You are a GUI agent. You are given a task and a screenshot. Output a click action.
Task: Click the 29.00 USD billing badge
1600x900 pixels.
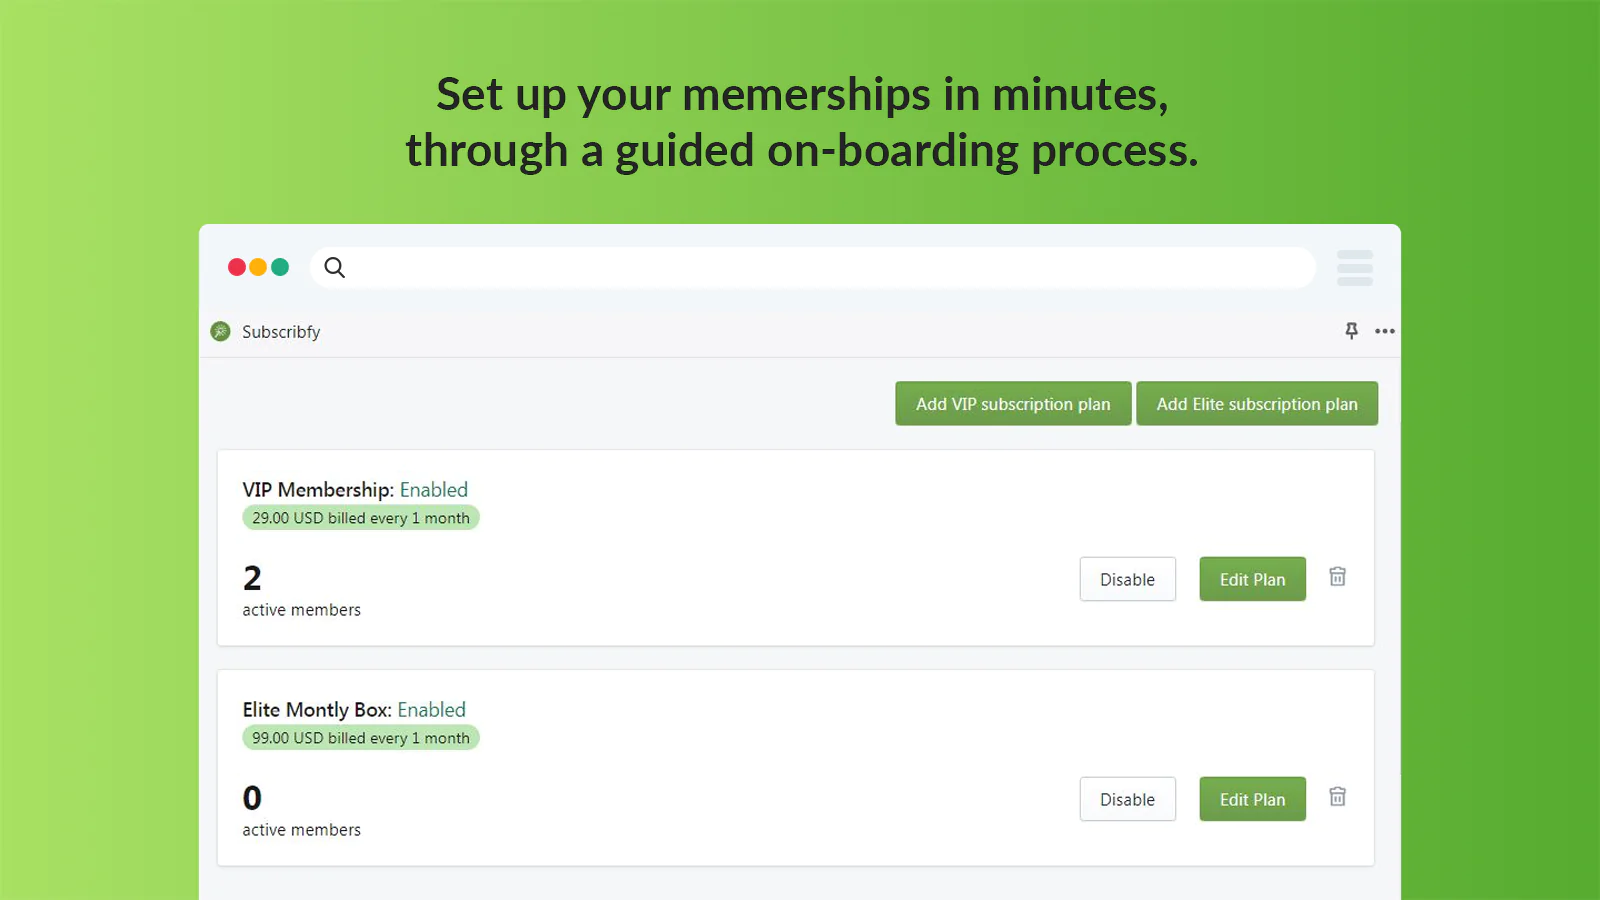tap(361, 518)
